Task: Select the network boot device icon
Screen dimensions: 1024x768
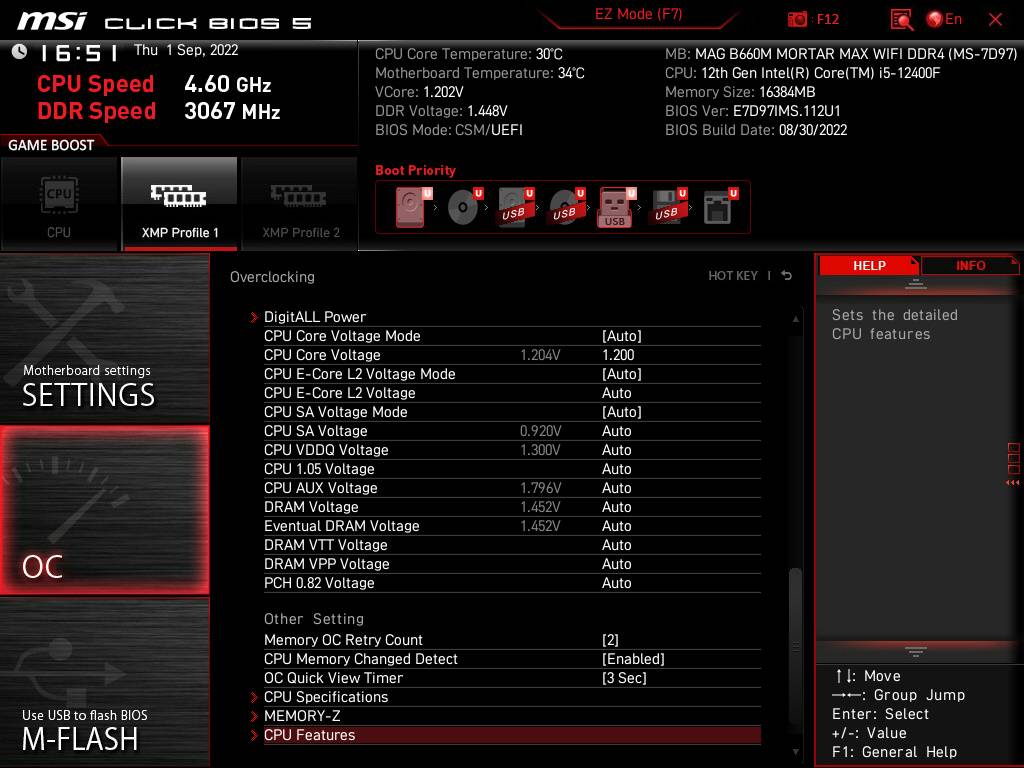Action: [x=720, y=207]
